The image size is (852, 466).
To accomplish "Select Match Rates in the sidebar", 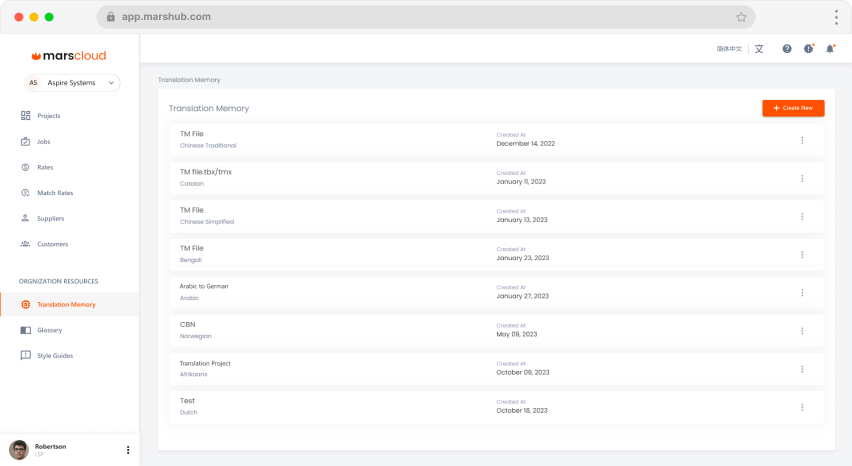I will pos(55,193).
